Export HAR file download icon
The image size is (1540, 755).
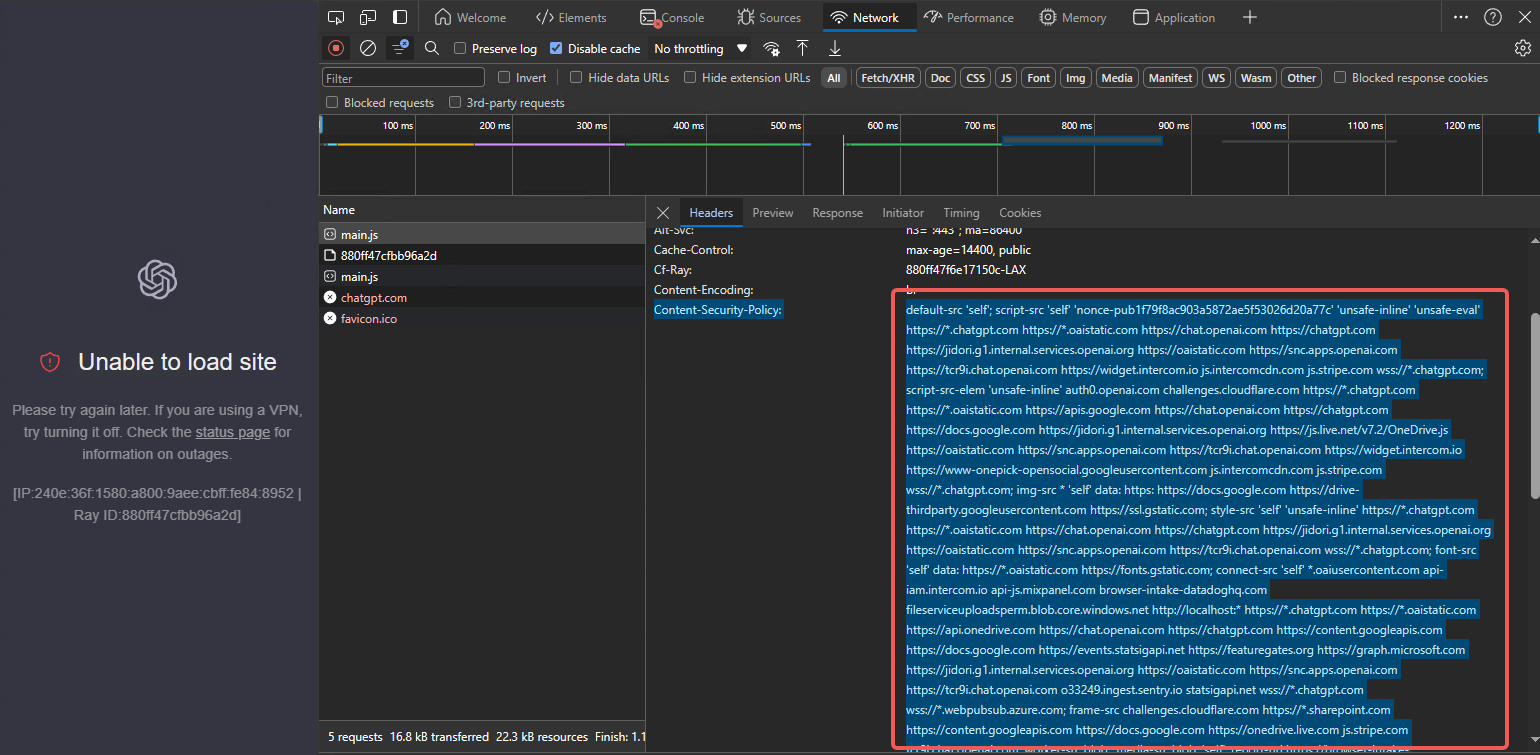coord(835,48)
